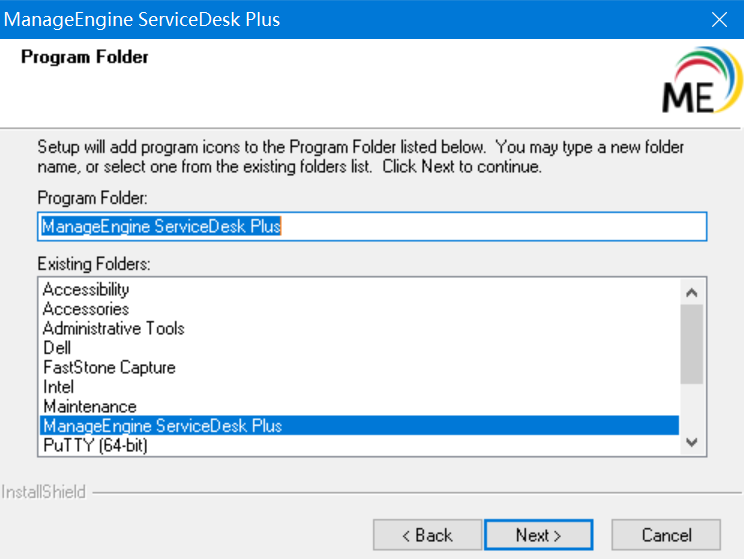744x559 pixels.
Task: Select the Intel folder entry
Action: [x=58, y=387]
